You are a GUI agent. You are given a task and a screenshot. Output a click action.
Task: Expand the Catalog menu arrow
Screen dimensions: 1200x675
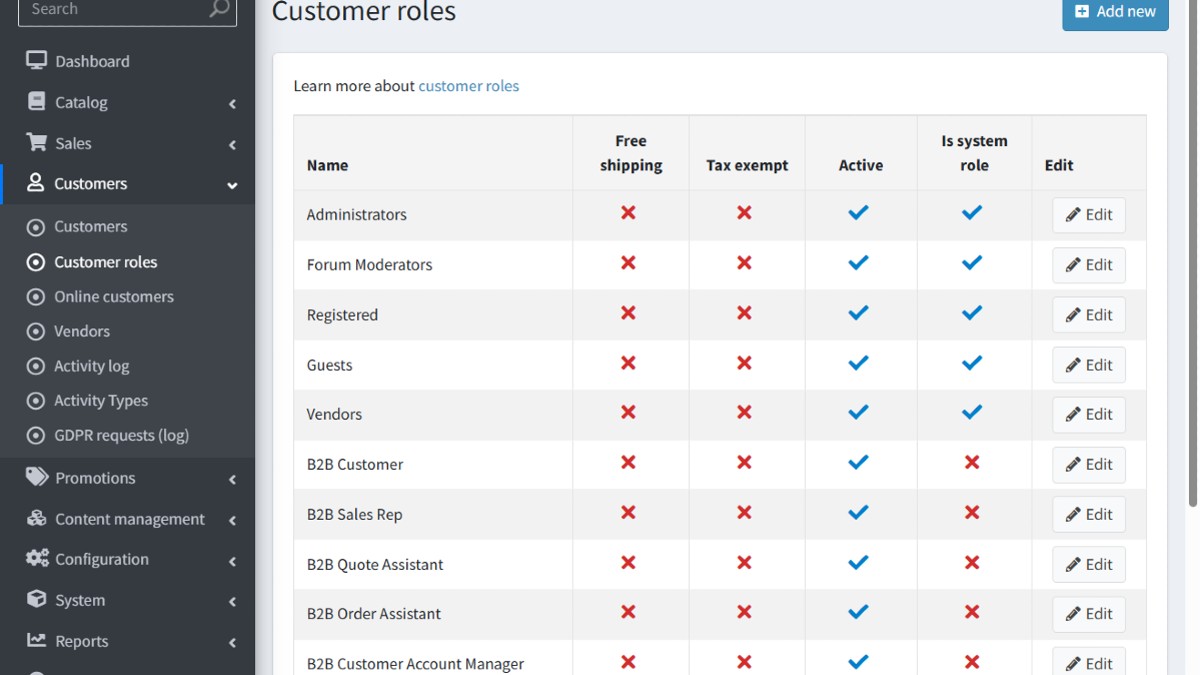tap(232, 104)
